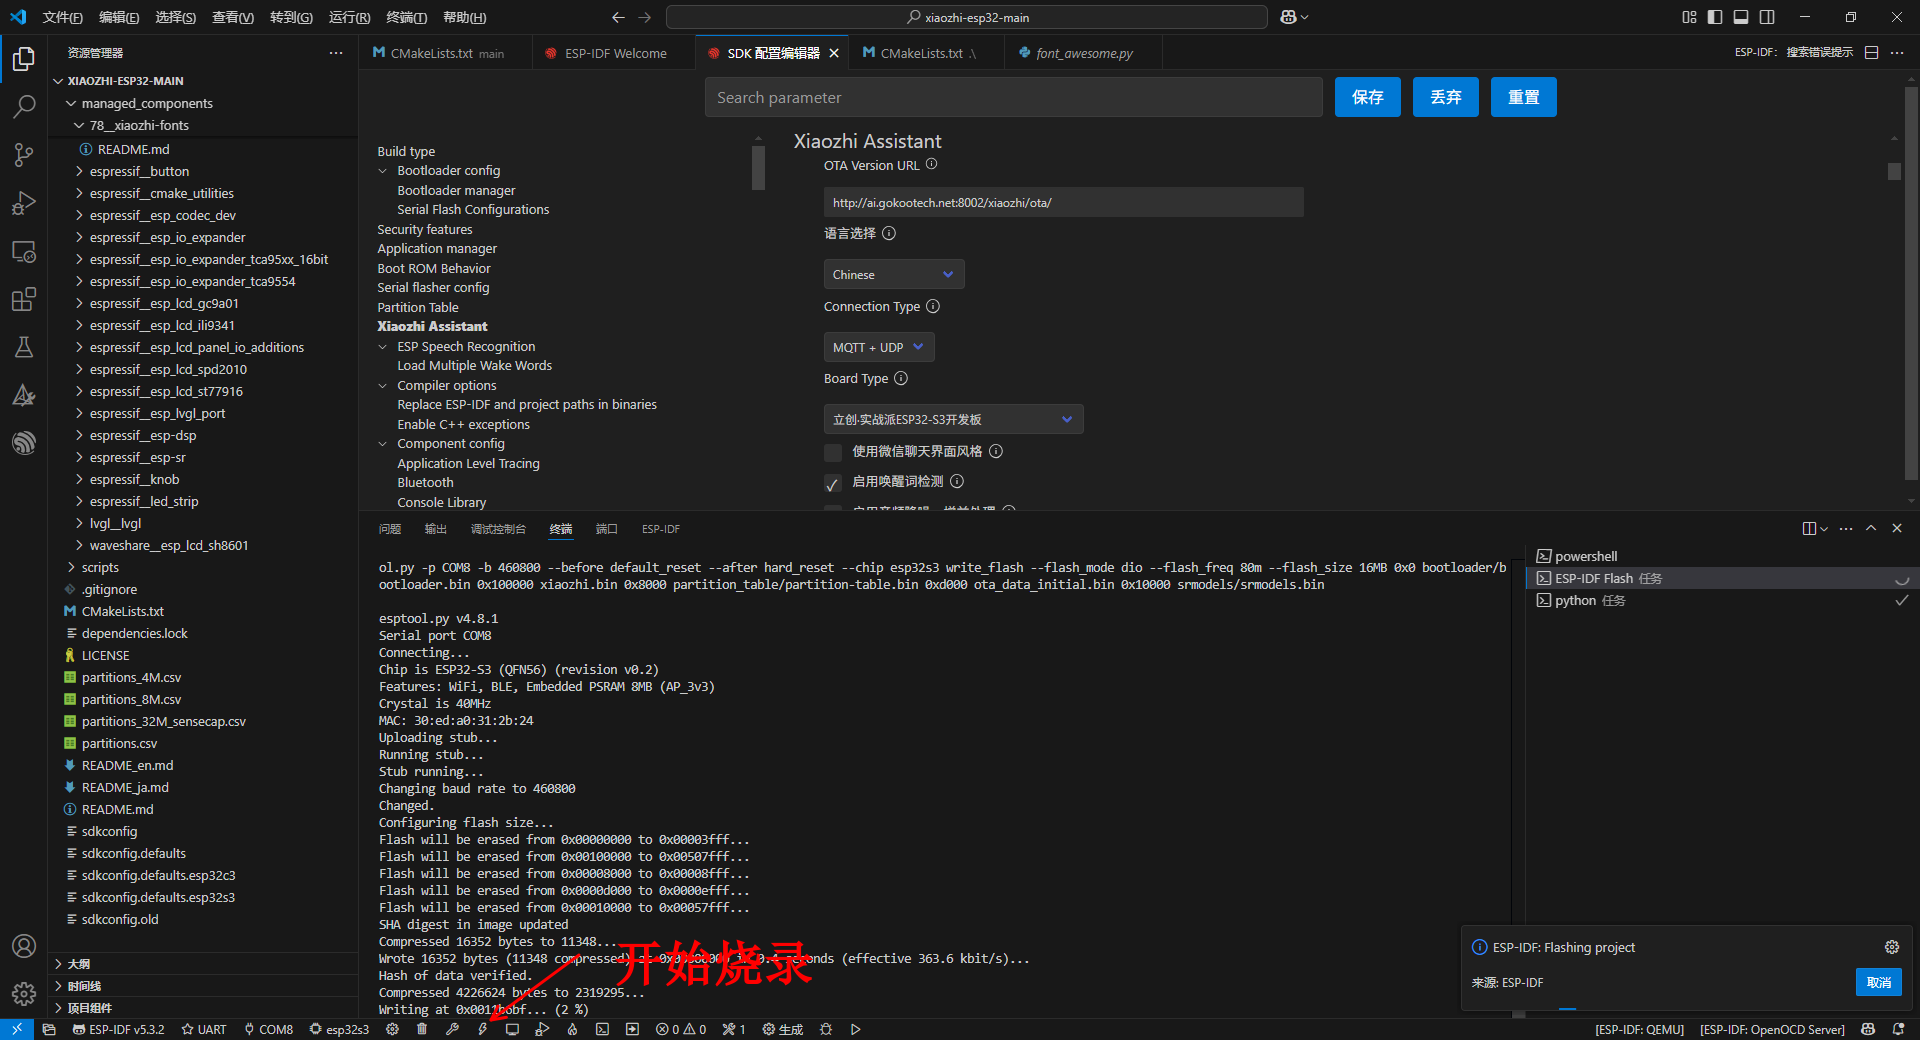The width and height of the screenshot is (1920, 1040).
Task: Open Source Control view in activity bar
Action: [x=24, y=154]
